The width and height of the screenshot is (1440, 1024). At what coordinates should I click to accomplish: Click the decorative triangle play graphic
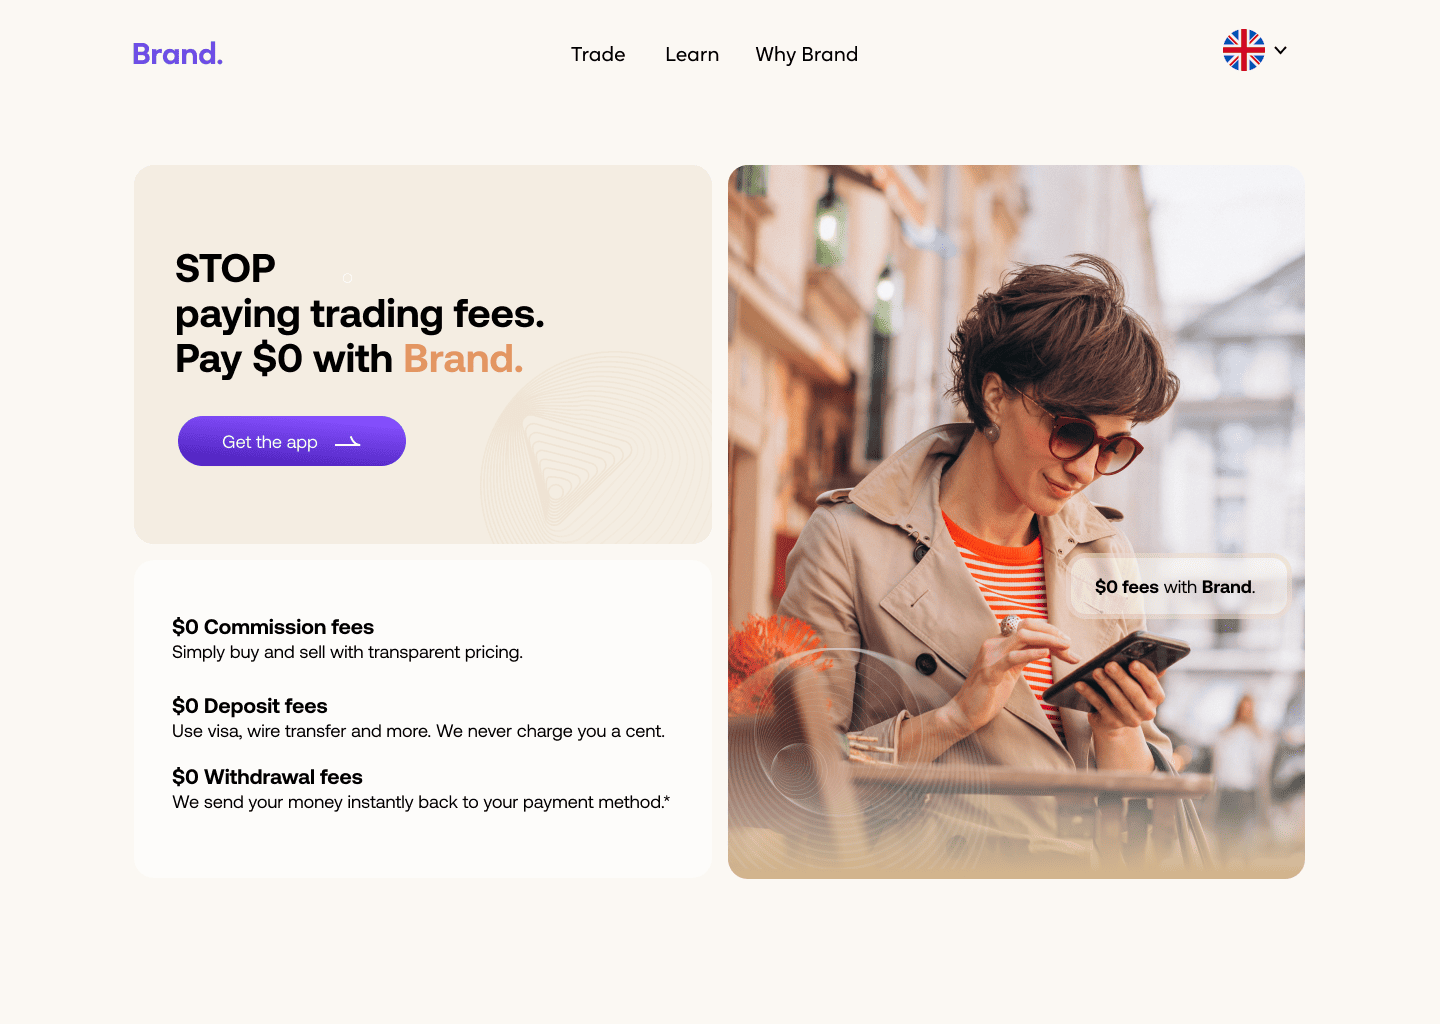coord(572,458)
